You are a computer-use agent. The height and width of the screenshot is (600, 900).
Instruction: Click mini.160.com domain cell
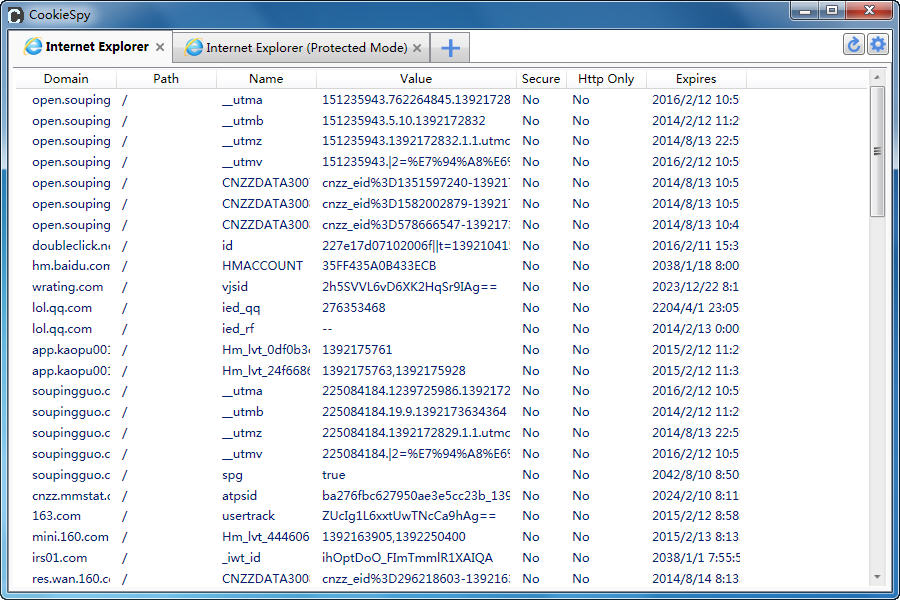pyautogui.click(x=70, y=537)
